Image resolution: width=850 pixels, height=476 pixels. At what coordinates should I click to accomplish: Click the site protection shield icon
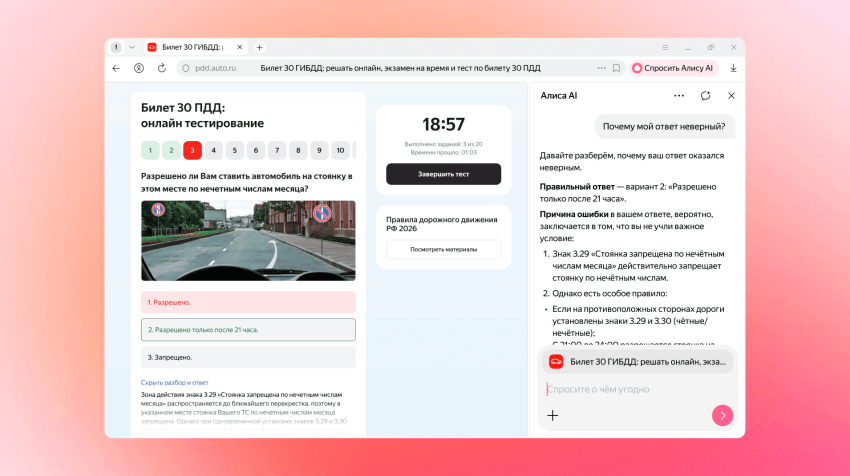pos(186,68)
